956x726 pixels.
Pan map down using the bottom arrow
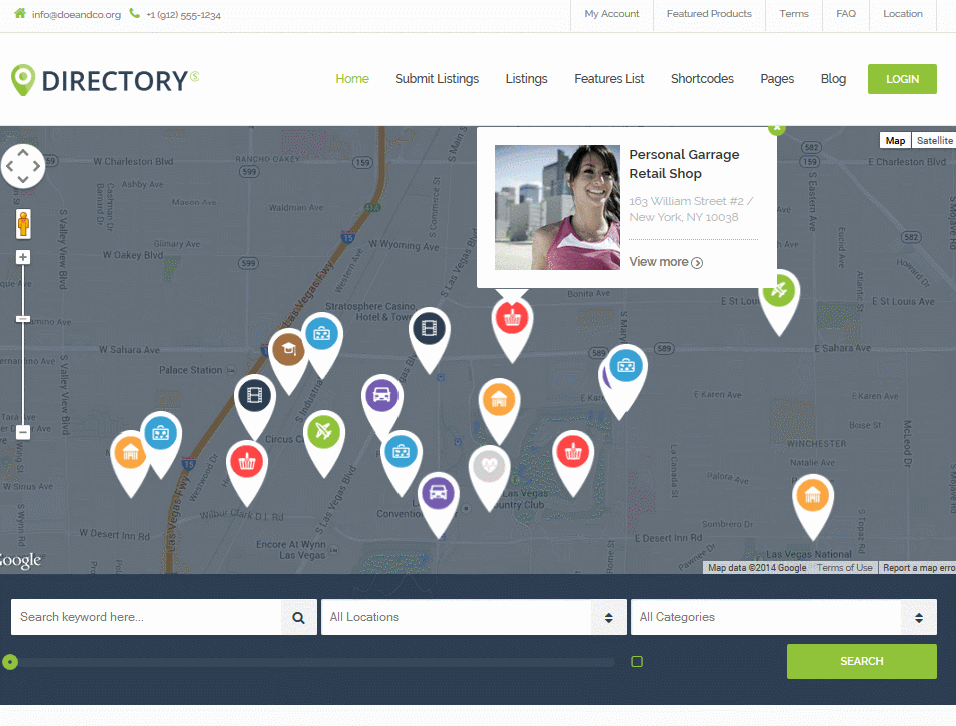click(23, 179)
